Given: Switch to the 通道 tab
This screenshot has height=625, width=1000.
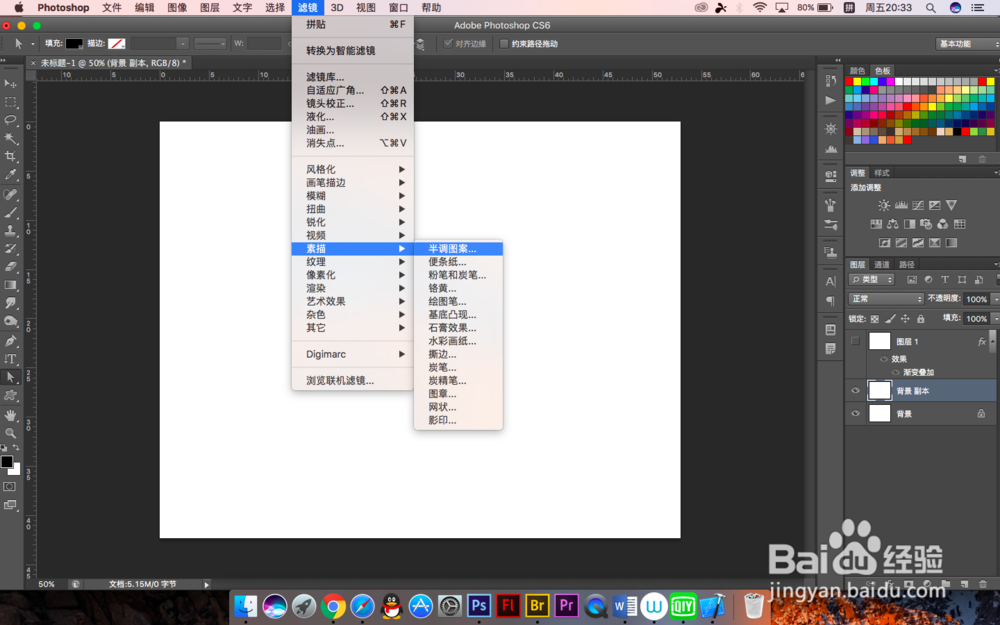Looking at the screenshot, I should [880, 265].
